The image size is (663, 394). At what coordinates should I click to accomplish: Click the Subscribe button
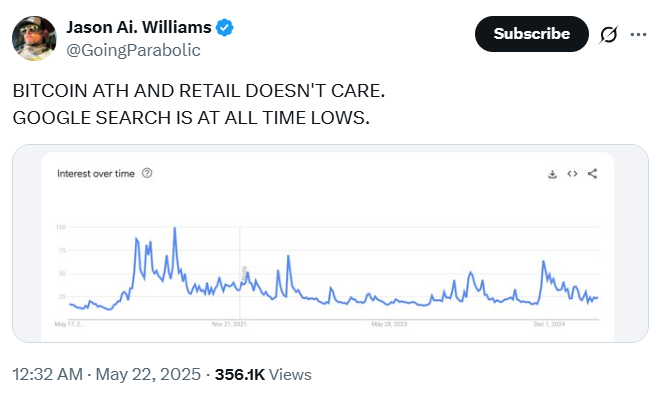click(531, 34)
